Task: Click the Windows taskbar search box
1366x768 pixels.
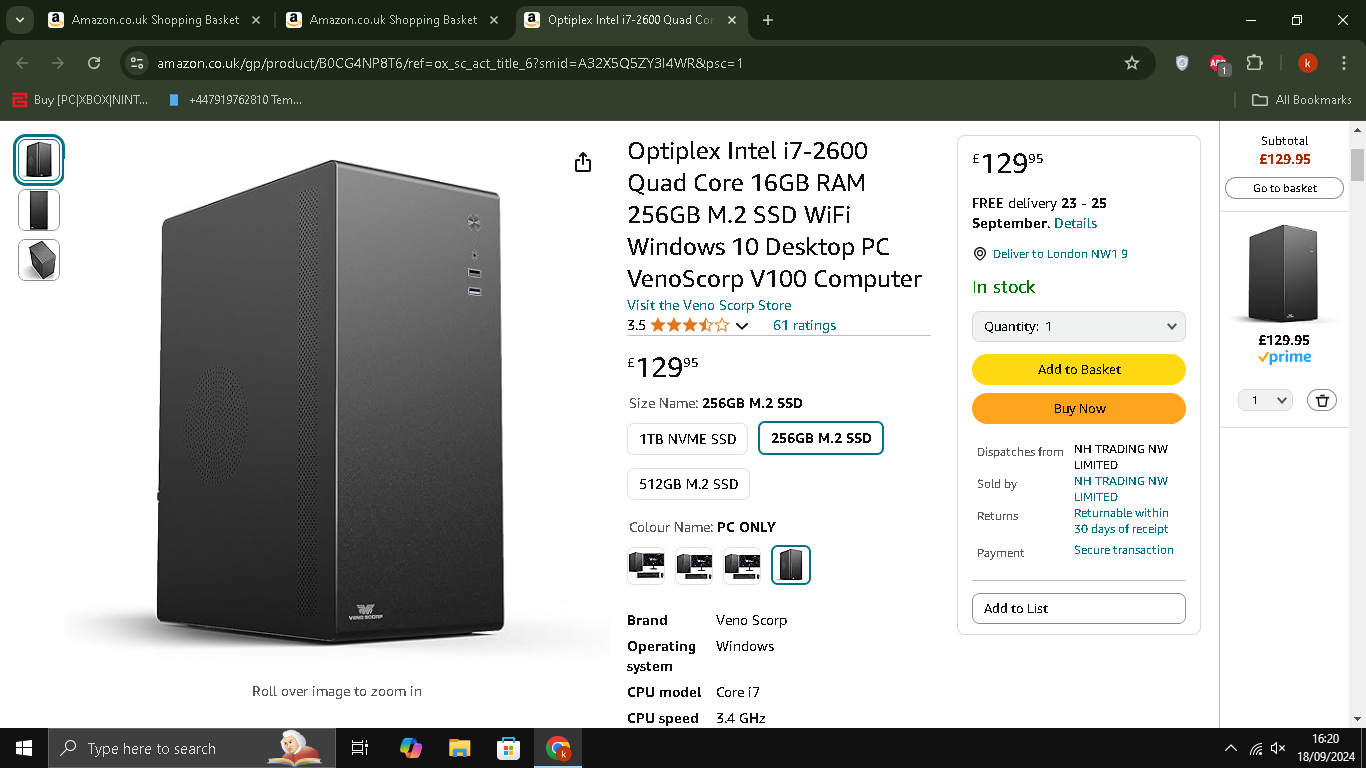Action: 192,748
